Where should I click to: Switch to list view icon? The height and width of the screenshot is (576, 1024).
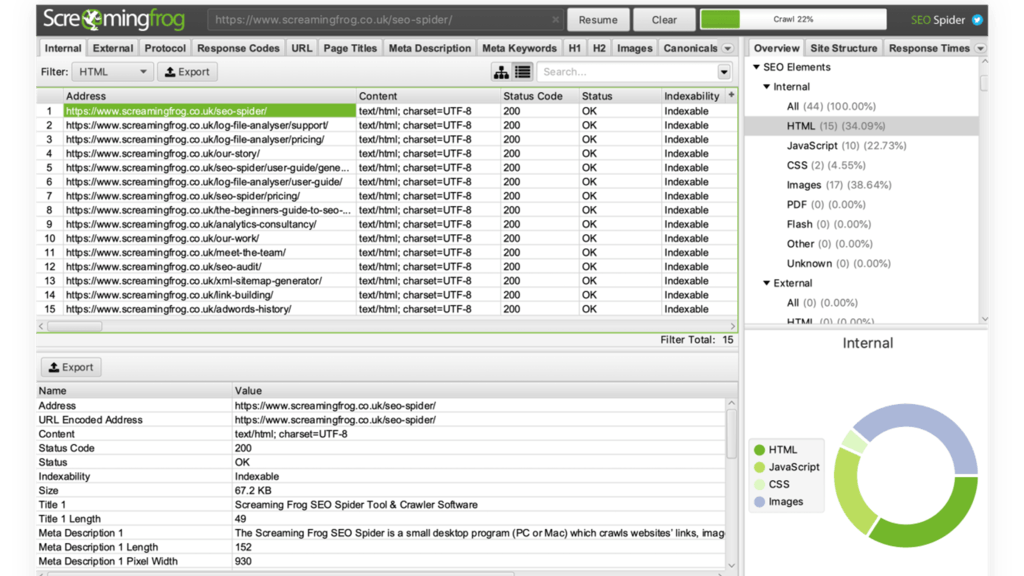(x=522, y=72)
